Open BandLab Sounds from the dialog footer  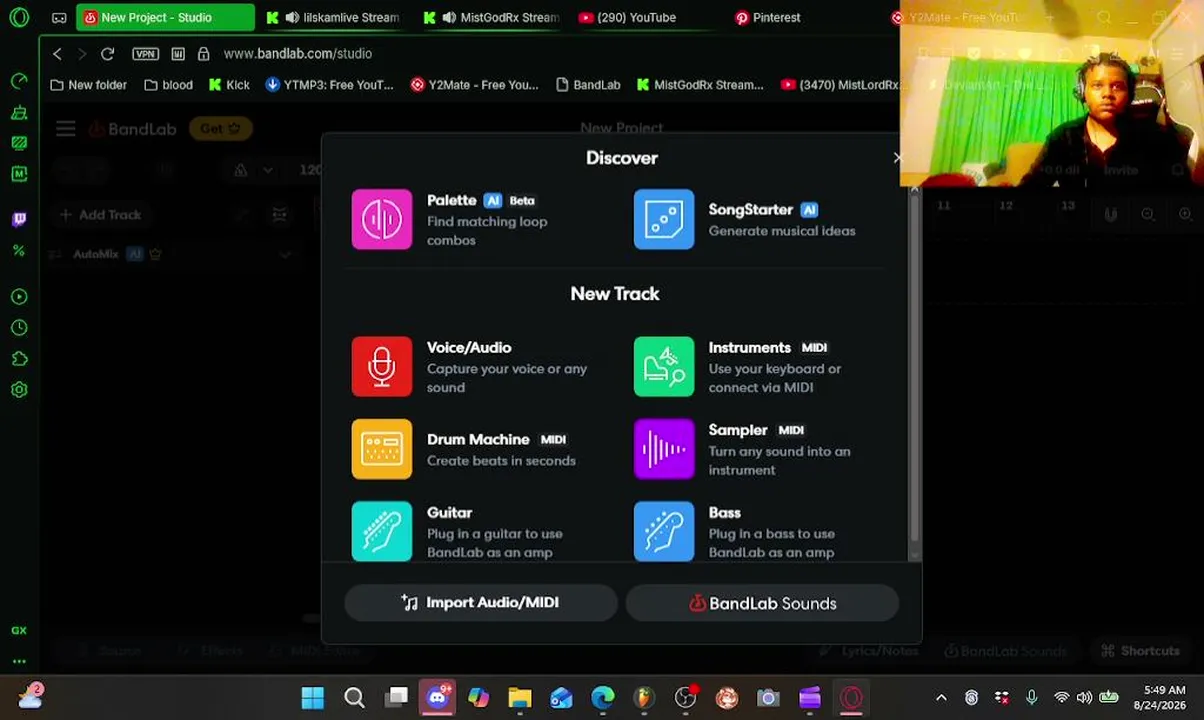click(x=762, y=603)
